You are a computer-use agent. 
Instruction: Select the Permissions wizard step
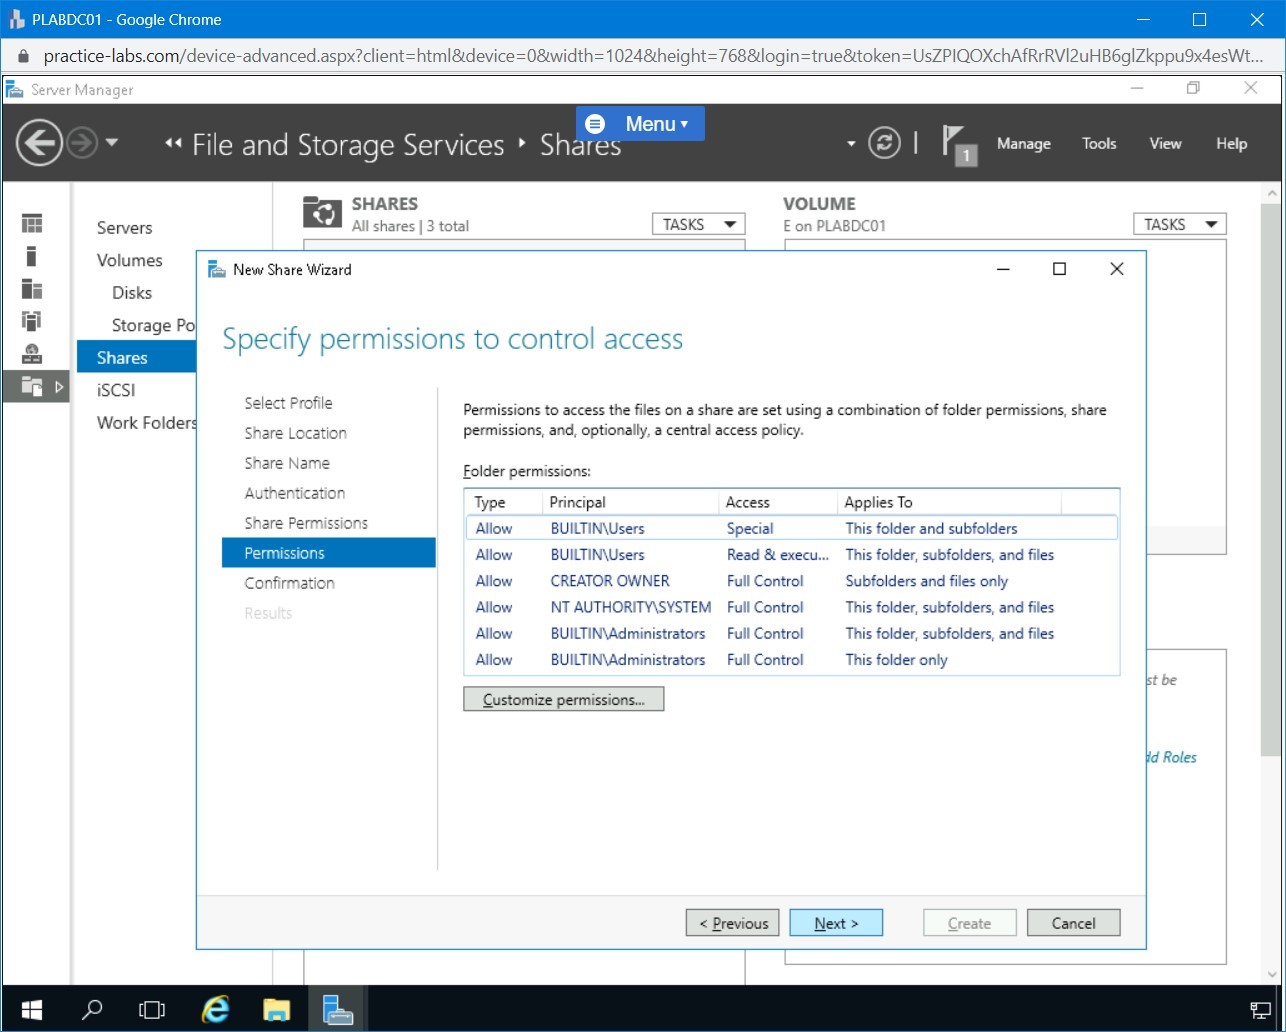(329, 553)
